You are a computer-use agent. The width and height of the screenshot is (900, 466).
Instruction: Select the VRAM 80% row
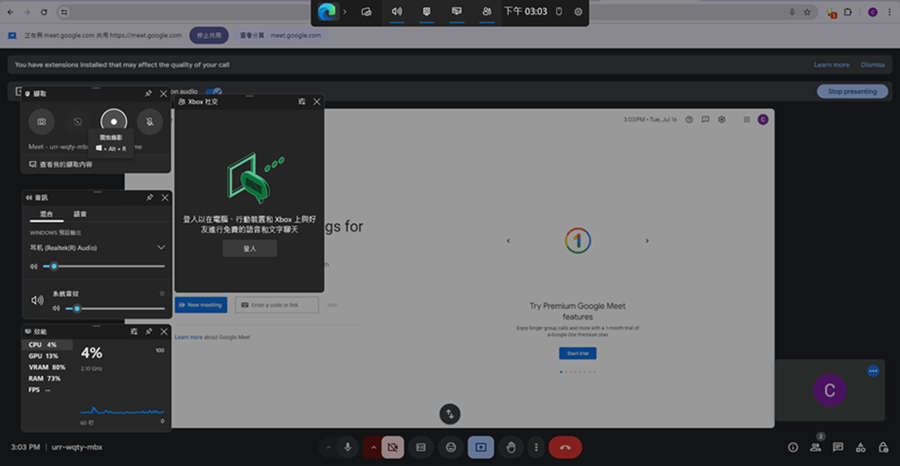[47, 367]
